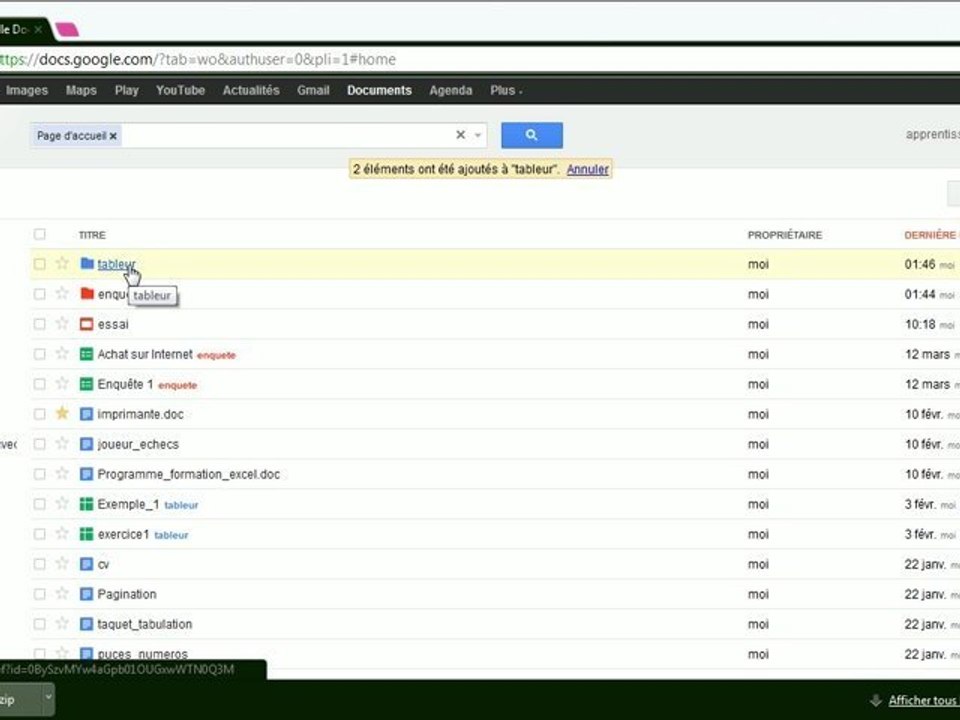Viewport: 960px width, 720px height.
Task: Click the cv document icon
Action: [87, 564]
